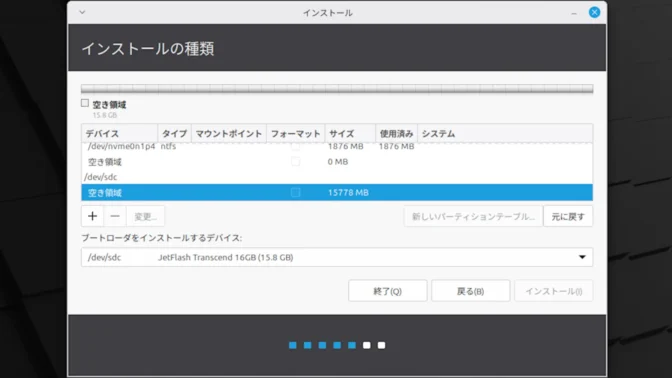
Task: Minimize the インストール window
Action: click(x=574, y=13)
